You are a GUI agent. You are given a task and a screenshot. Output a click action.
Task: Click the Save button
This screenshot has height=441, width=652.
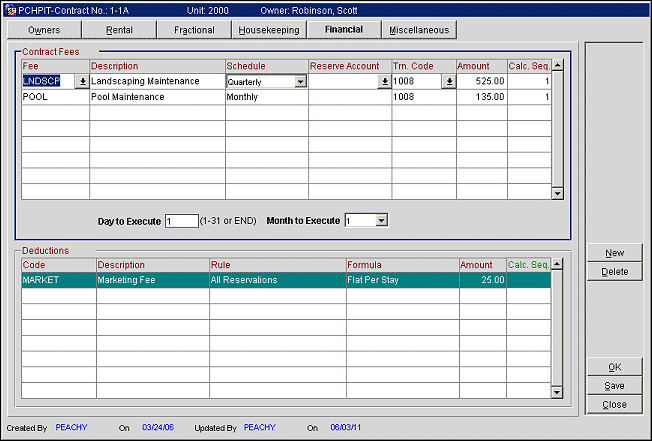pyautogui.click(x=614, y=386)
